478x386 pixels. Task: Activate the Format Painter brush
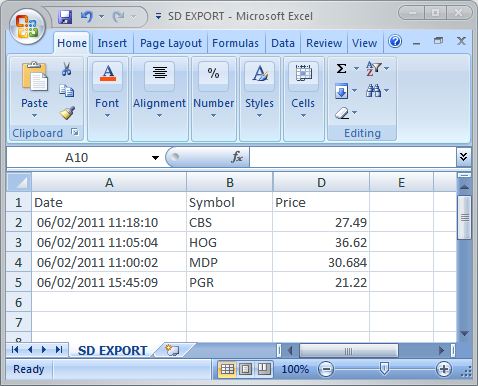coord(67,113)
